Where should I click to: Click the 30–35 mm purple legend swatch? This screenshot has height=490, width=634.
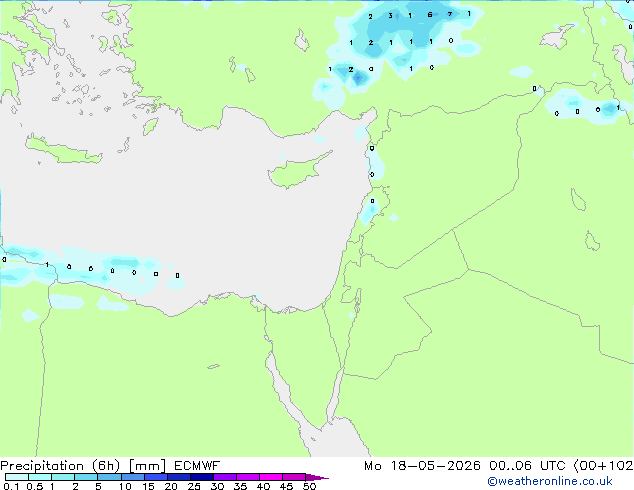coord(224,477)
